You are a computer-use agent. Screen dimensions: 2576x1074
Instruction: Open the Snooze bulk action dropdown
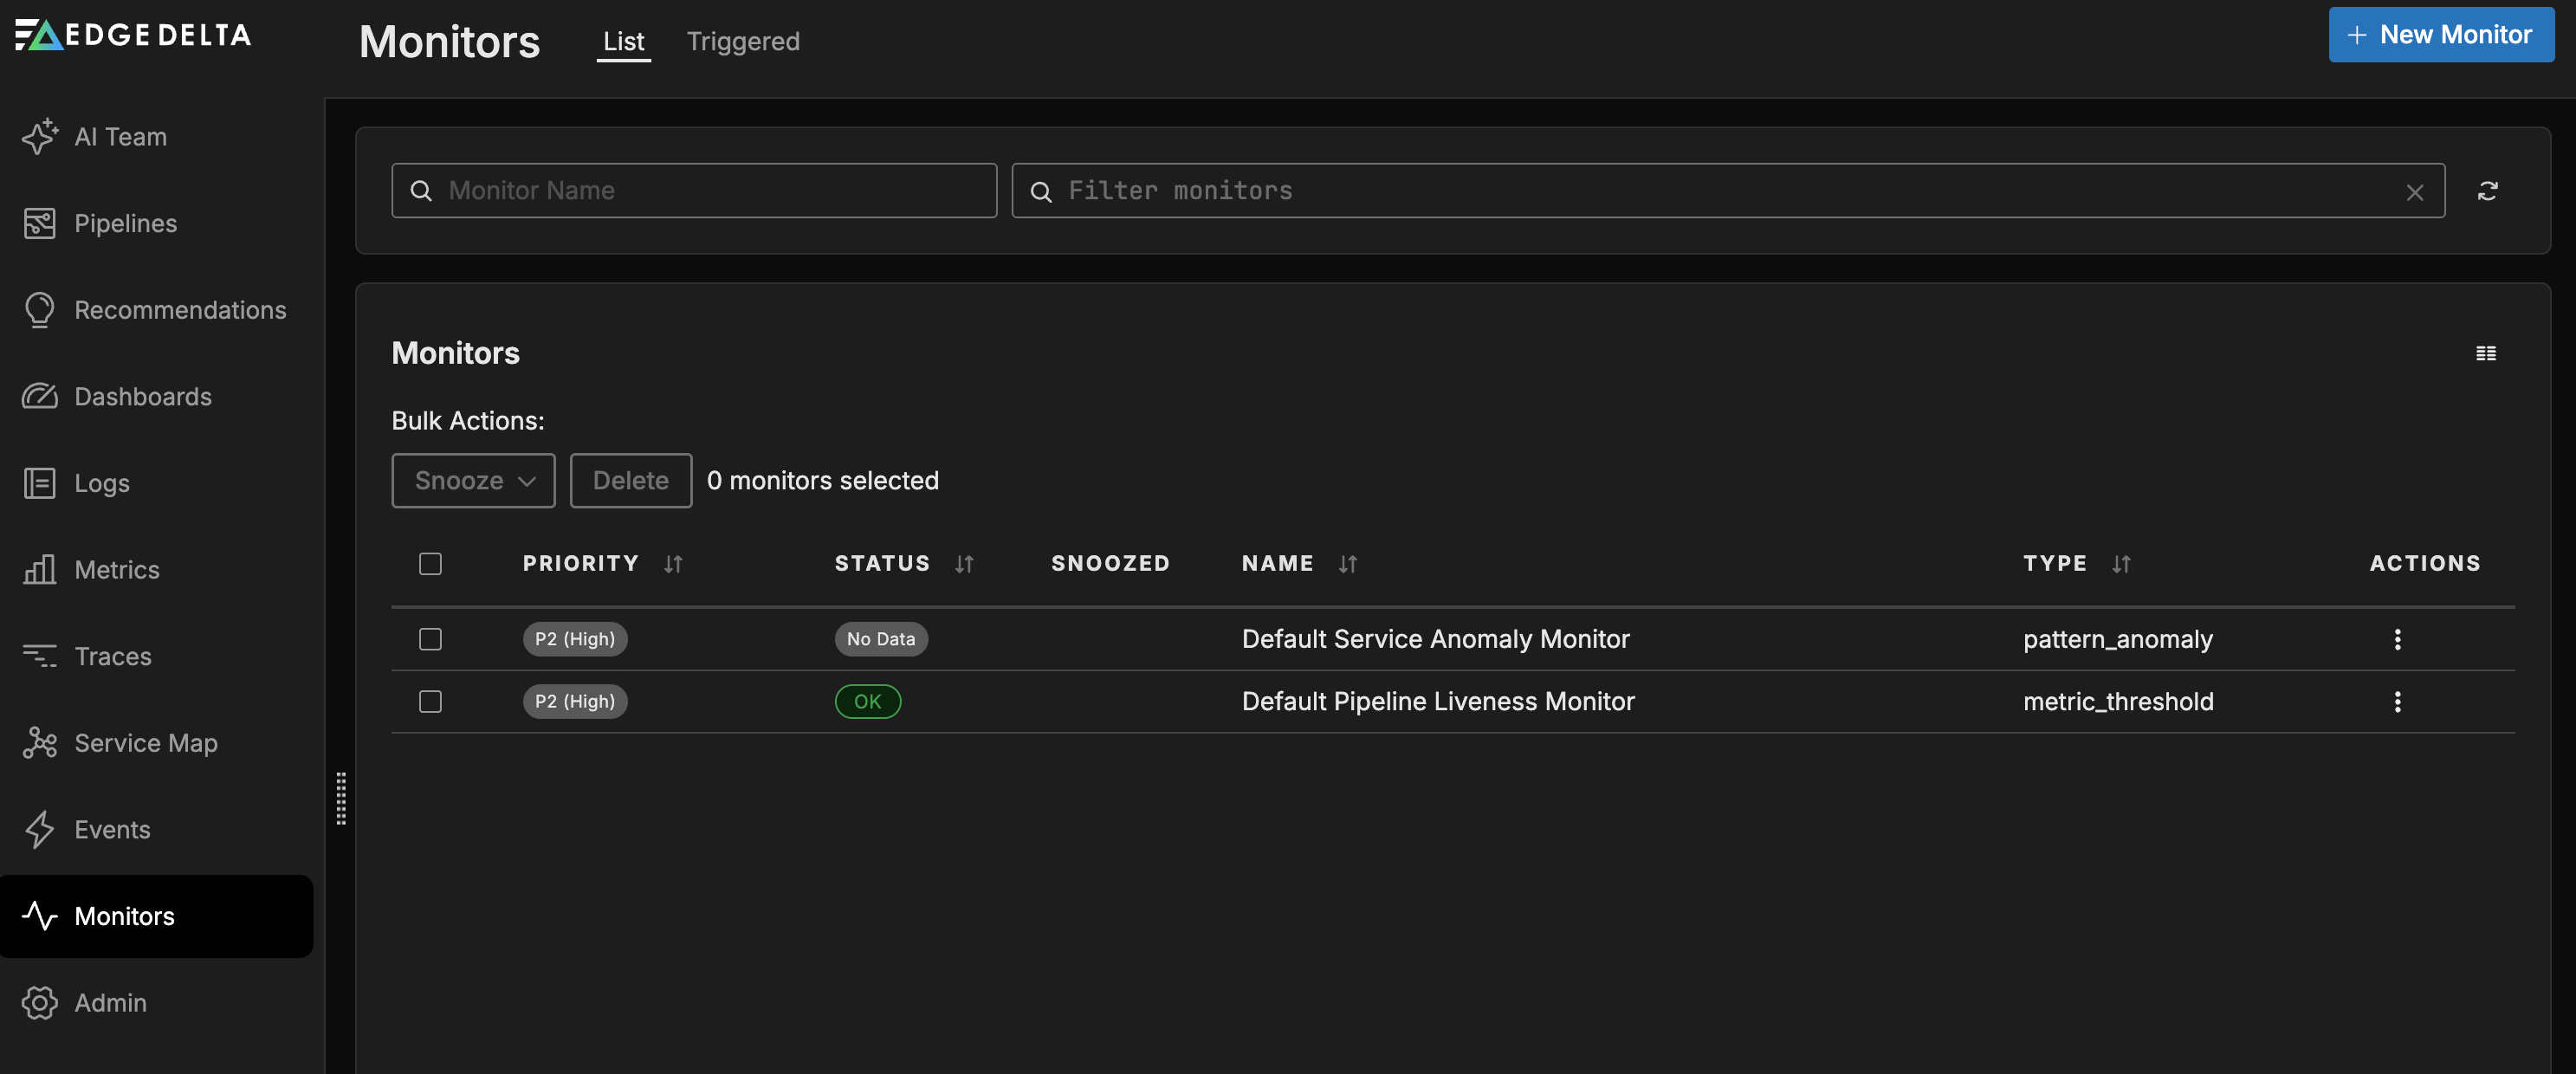473,480
